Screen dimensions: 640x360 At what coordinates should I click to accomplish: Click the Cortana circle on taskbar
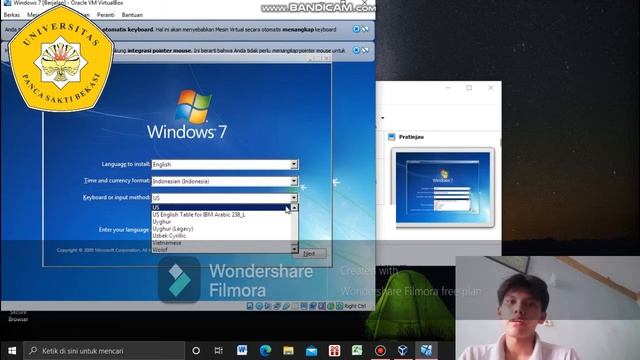pos(196,351)
